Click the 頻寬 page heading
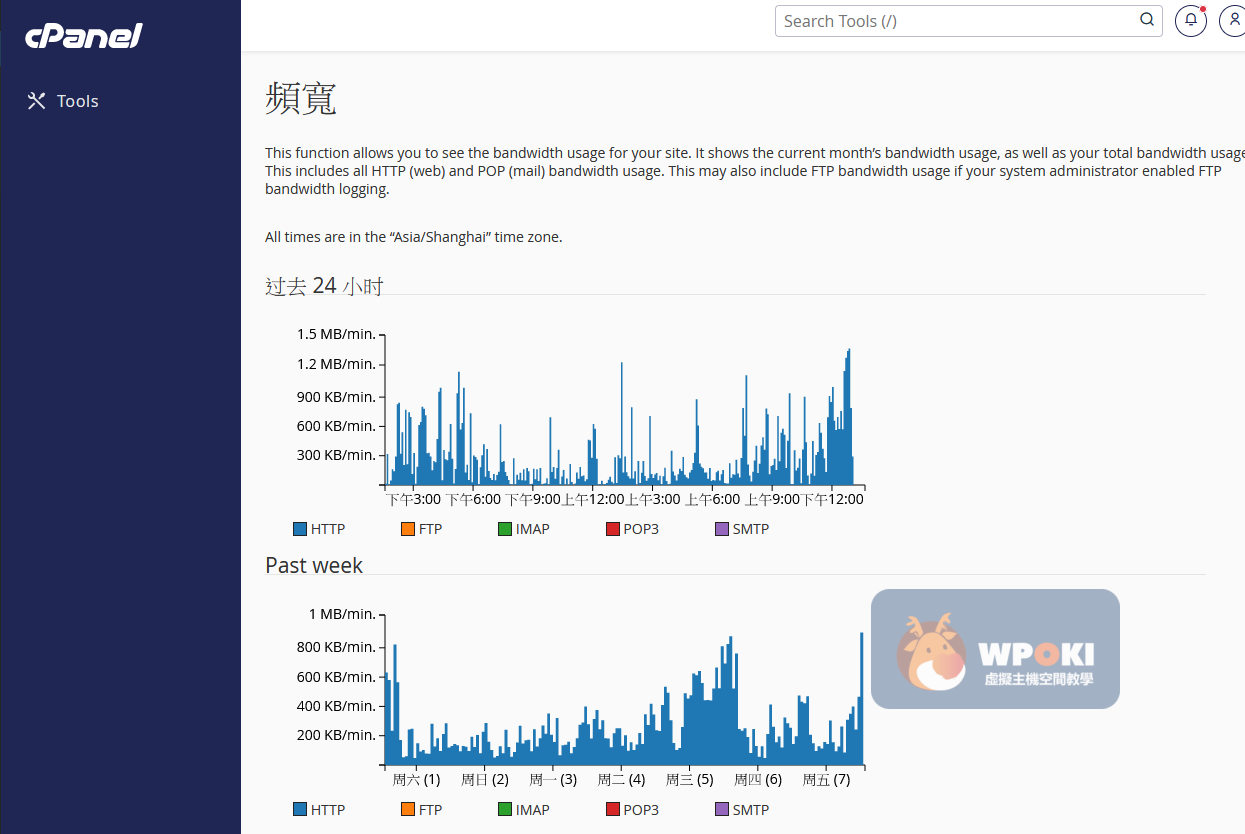1245x834 pixels. [x=301, y=99]
